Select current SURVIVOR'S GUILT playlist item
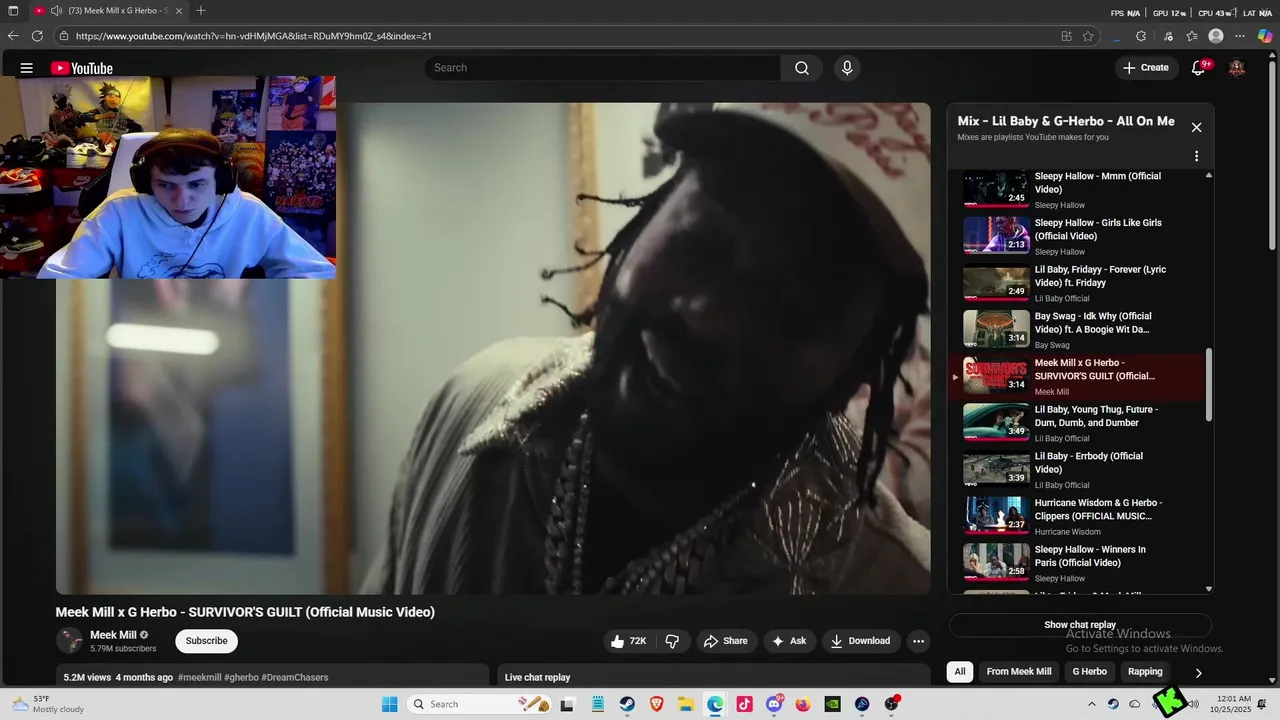Screen dimensions: 1280x720 (1075, 377)
